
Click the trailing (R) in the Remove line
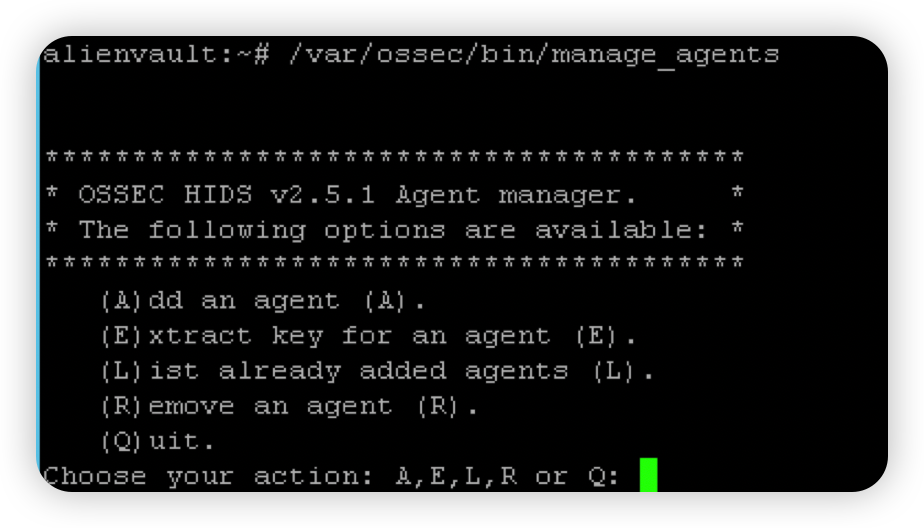point(437,407)
